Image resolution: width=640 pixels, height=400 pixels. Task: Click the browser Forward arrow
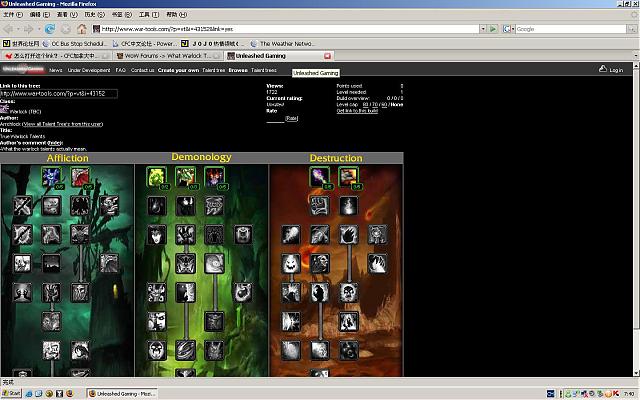click(x=28, y=29)
